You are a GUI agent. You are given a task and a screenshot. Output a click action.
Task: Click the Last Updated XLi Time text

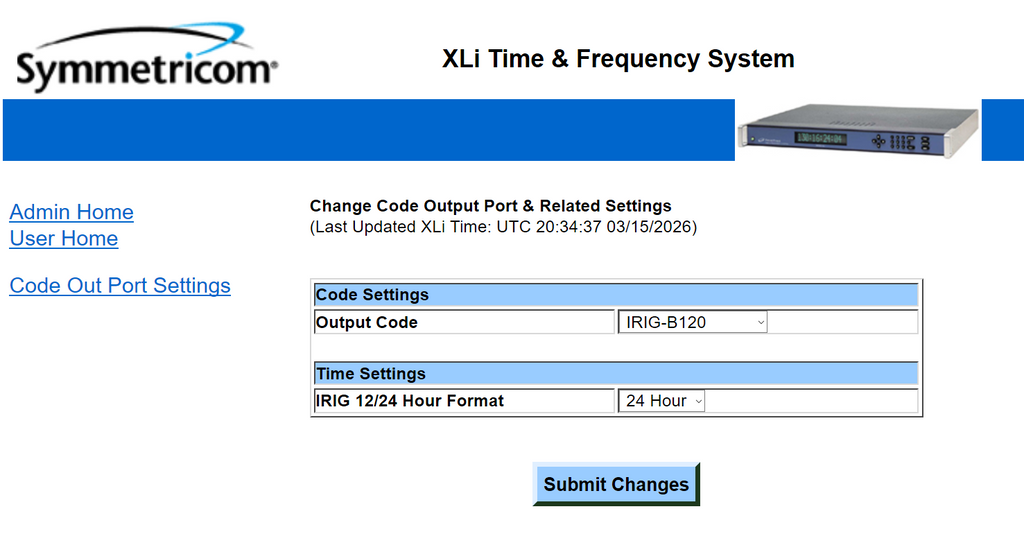[x=503, y=227]
